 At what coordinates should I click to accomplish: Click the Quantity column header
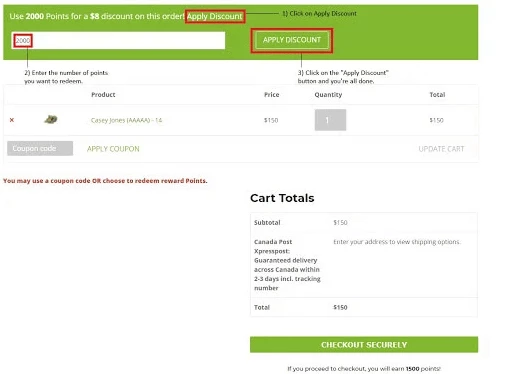click(x=328, y=95)
